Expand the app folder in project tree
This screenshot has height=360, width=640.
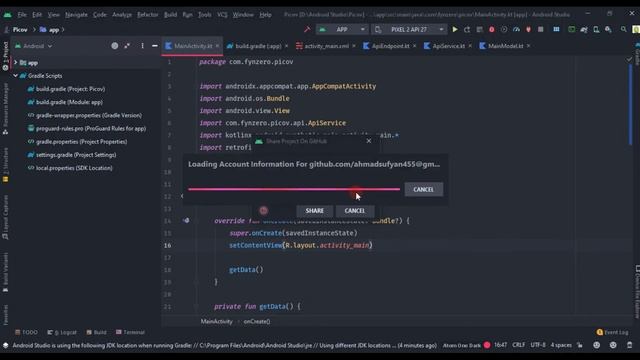[x=16, y=62]
